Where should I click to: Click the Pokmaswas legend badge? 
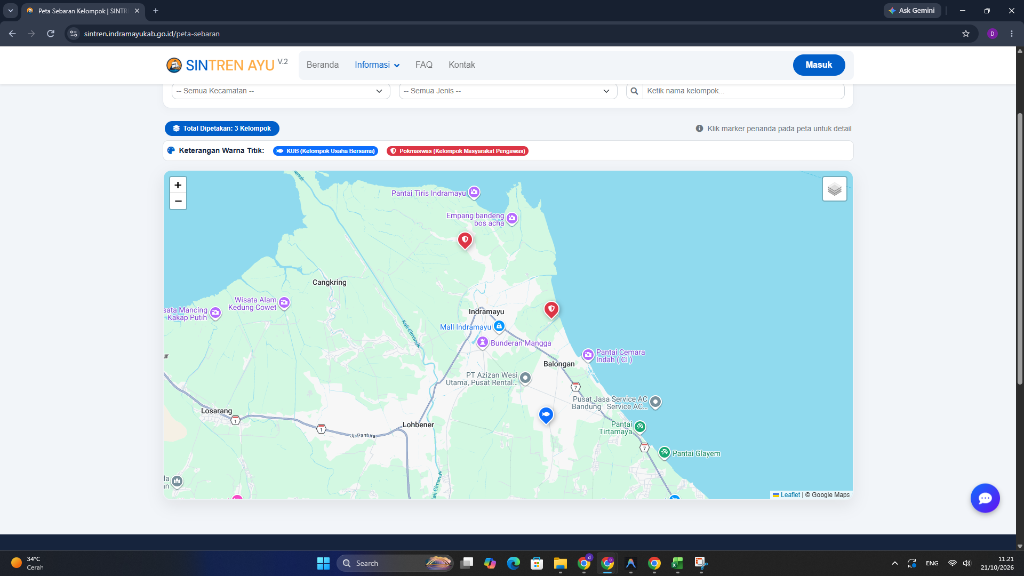[457, 151]
